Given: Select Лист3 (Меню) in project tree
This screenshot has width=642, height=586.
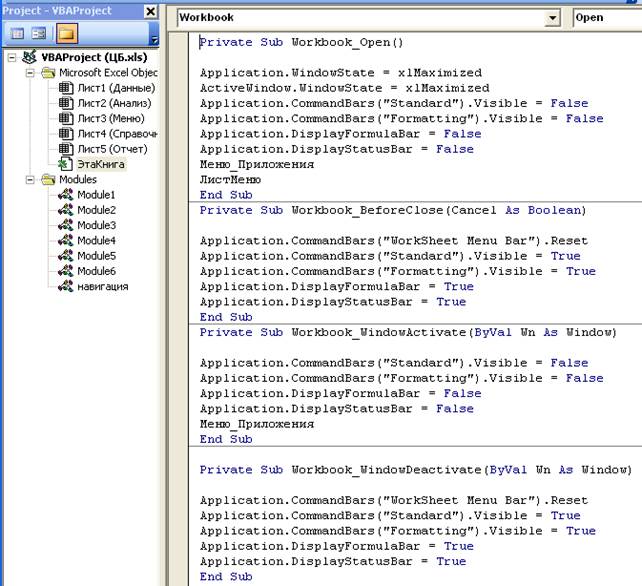Looking at the screenshot, I should point(111,118).
